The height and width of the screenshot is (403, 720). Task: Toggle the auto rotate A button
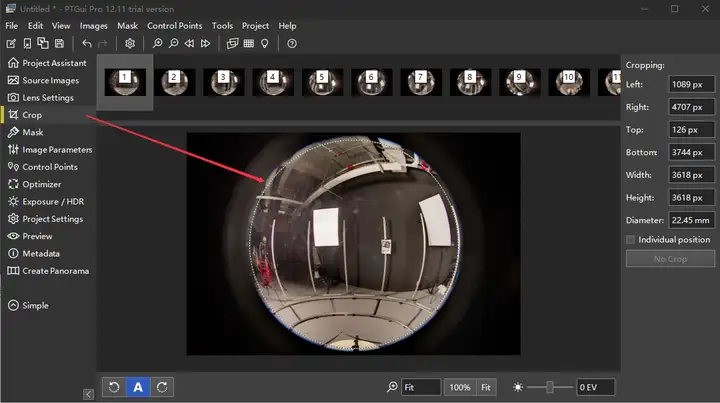138,387
